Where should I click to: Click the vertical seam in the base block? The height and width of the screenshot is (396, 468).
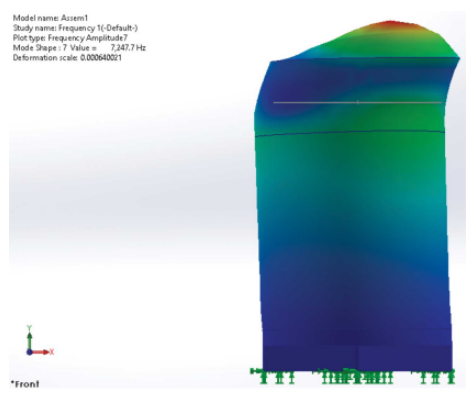(x=358, y=357)
